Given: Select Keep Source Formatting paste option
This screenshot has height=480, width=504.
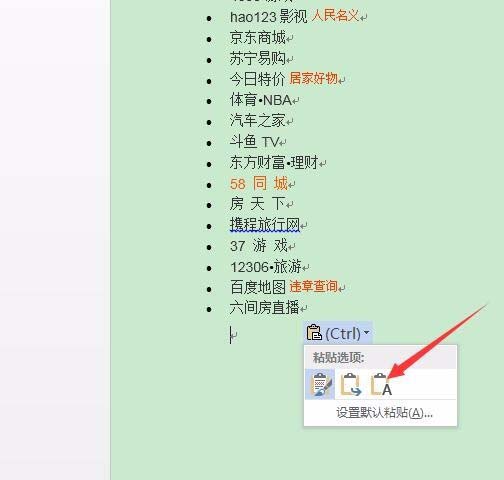Looking at the screenshot, I should [x=320, y=384].
